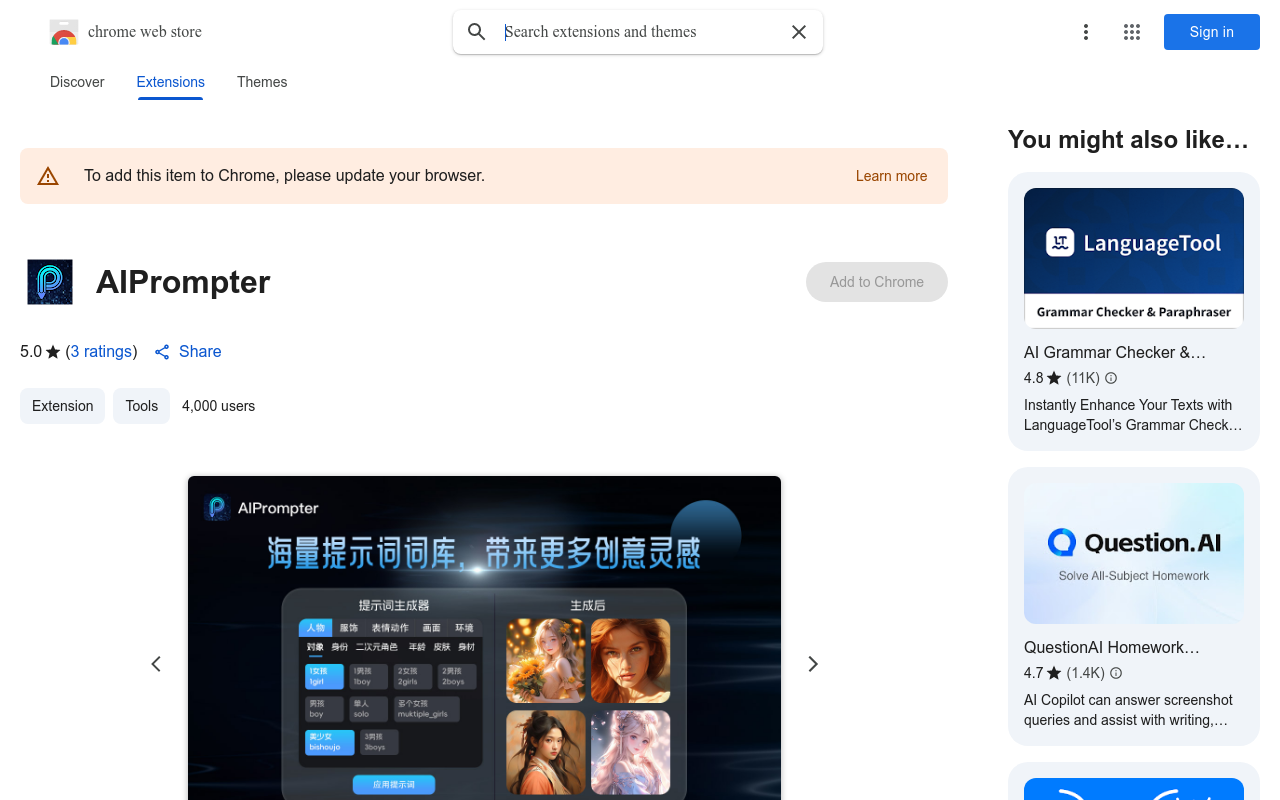This screenshot has height=800, width=1280.
Task: Switch to the Discover tab
Action: (77, 82)
